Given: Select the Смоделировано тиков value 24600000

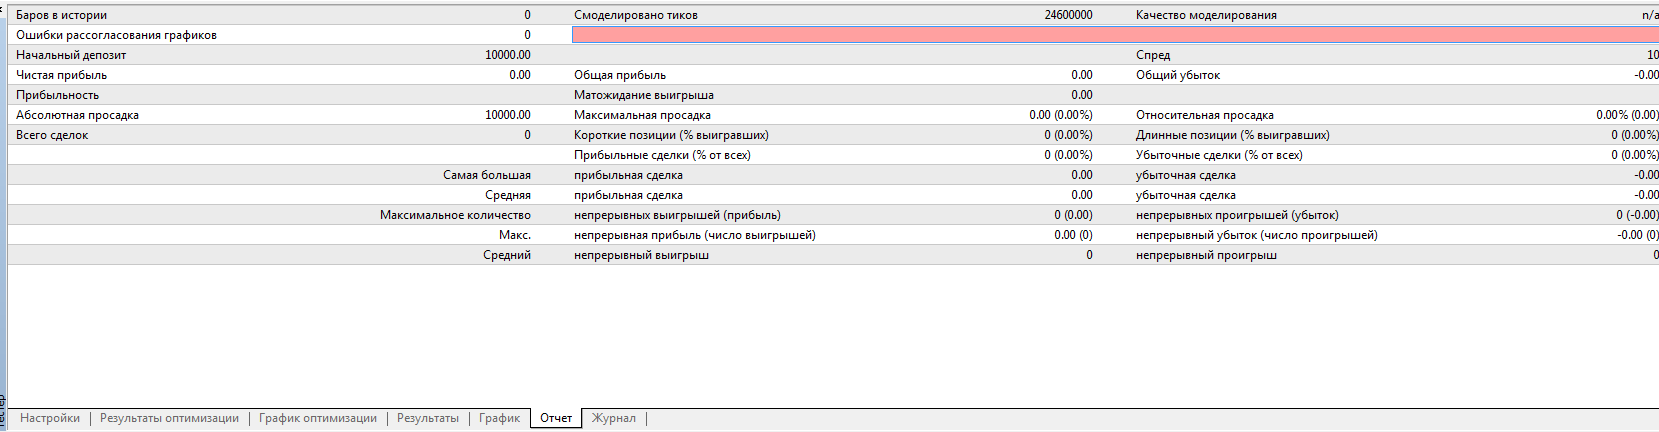Looking at the screenshot, I should coord(1068,15).
